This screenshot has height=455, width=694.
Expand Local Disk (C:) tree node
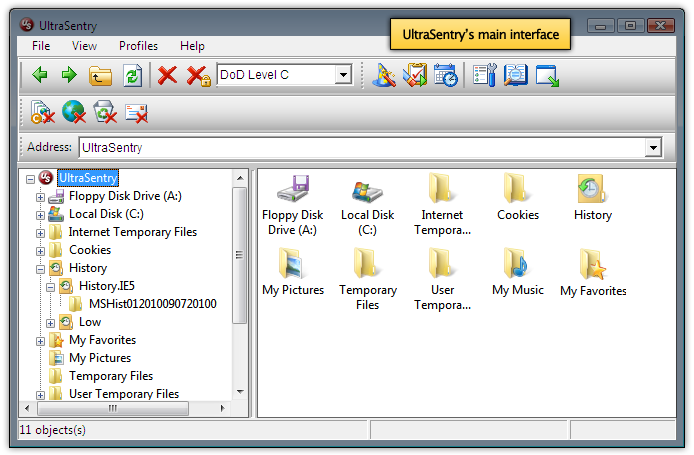[x=40, y=216]
